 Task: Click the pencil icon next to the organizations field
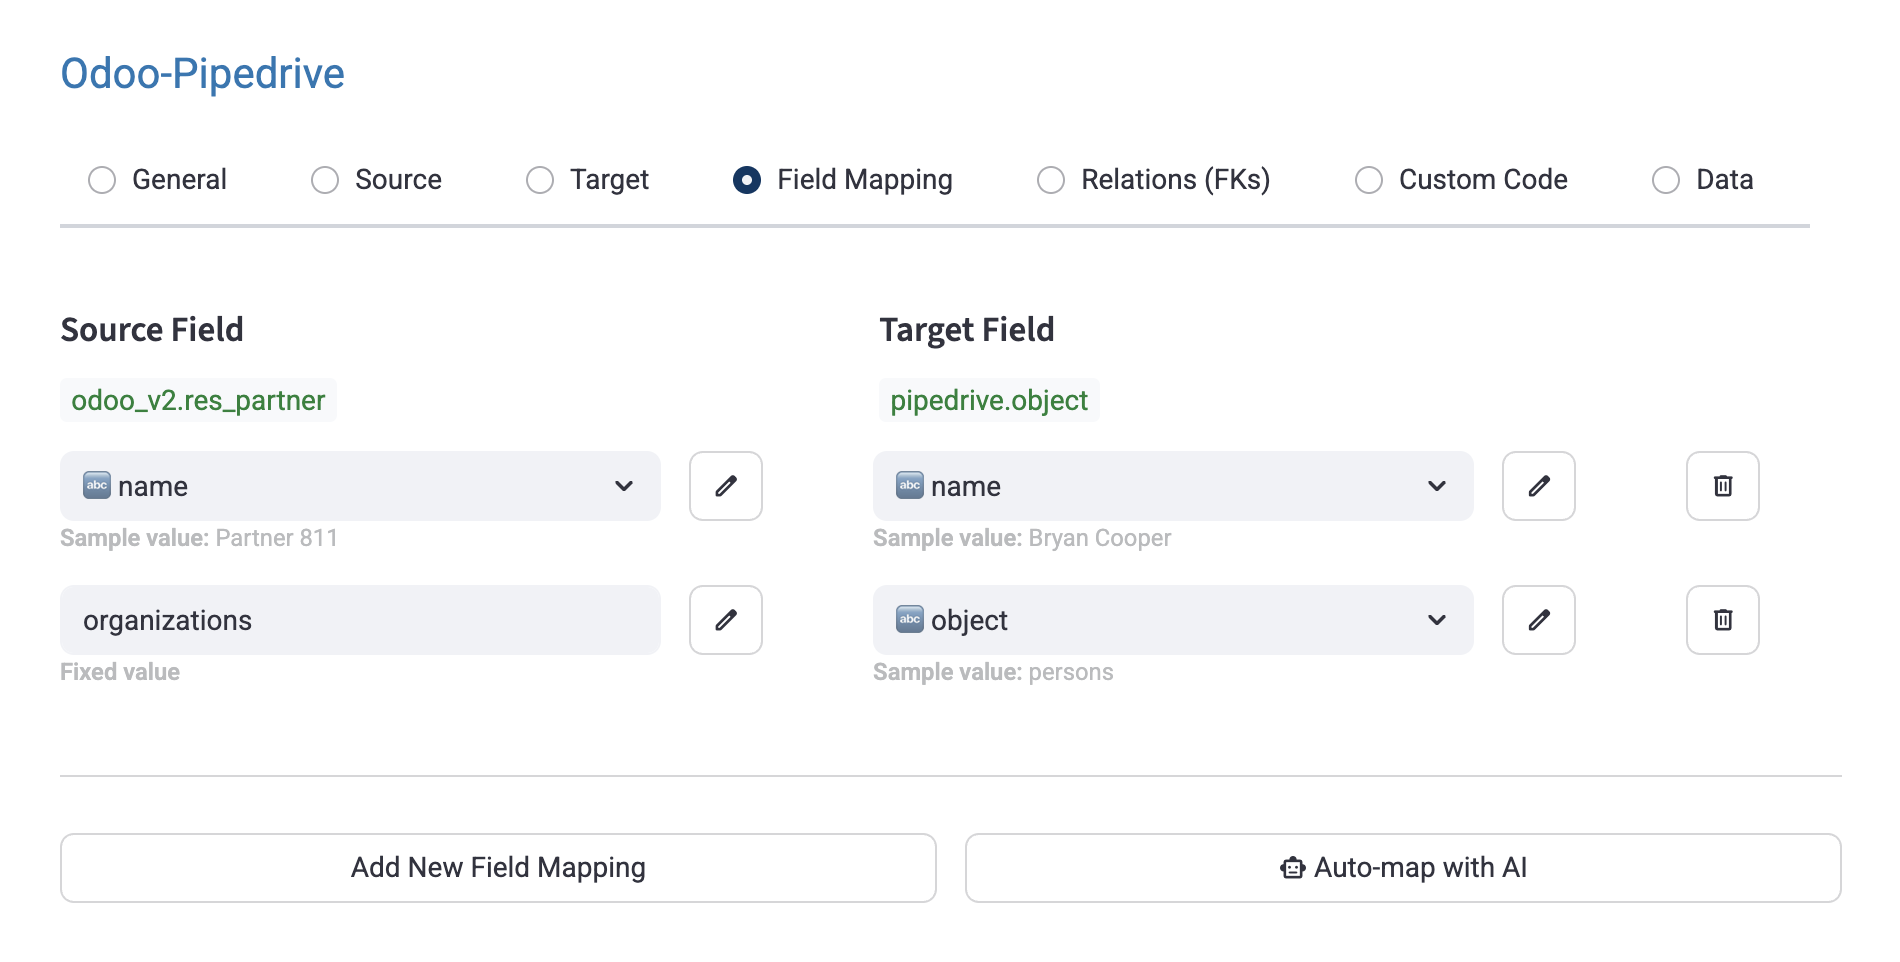pyautogui.click(x=726, y=620)
